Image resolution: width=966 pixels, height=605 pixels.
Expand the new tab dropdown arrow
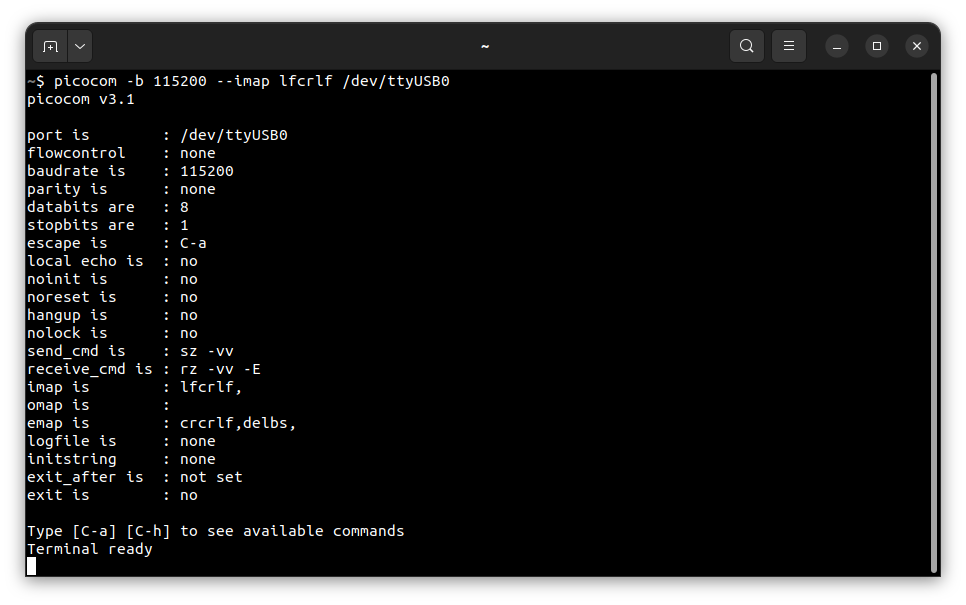(80, 46)
